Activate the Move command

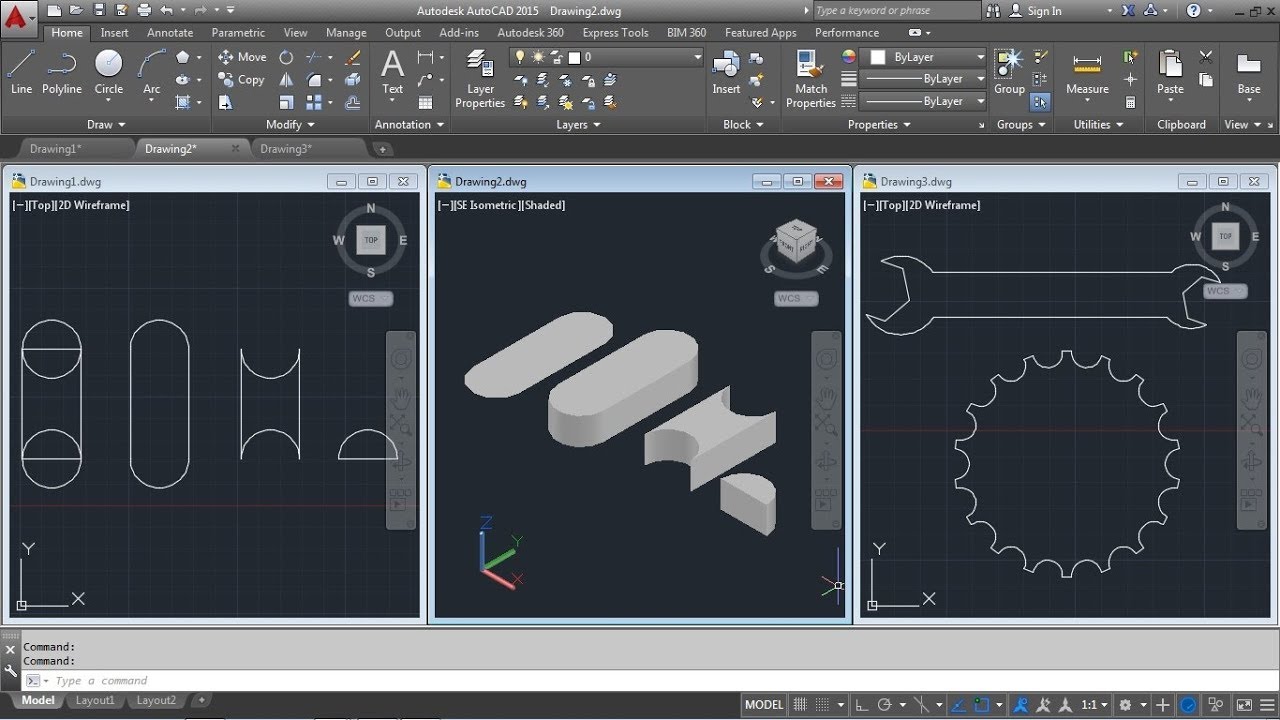click(x=242, y=57)
